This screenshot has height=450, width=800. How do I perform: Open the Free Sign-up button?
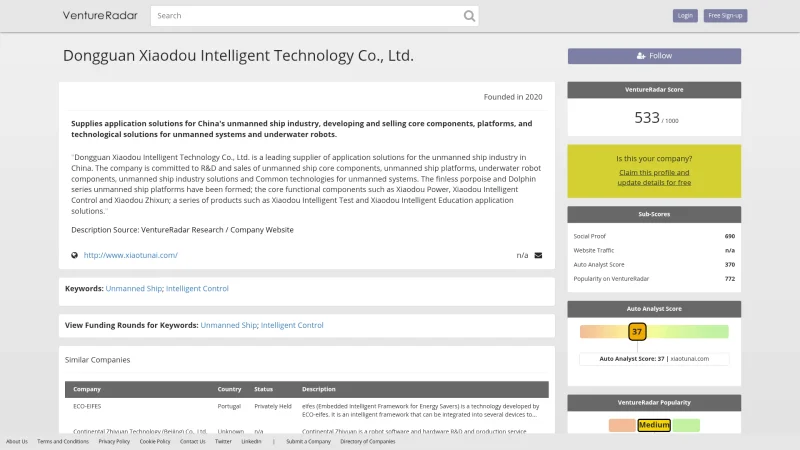coord(725,16)
